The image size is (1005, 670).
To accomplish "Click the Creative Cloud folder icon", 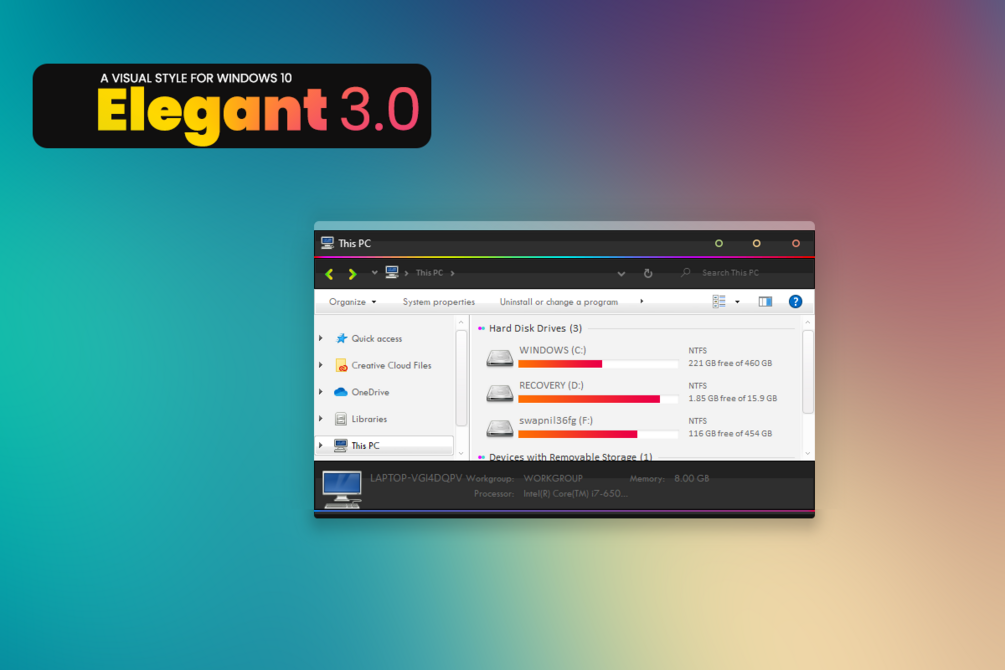I will [x=341, y=365].
